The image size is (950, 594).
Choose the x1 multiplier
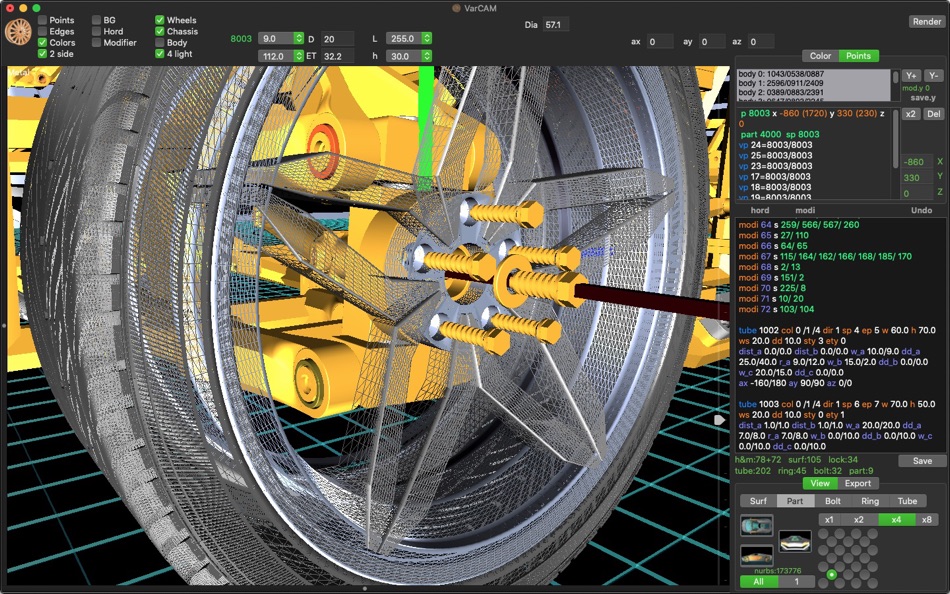[829, 519]
